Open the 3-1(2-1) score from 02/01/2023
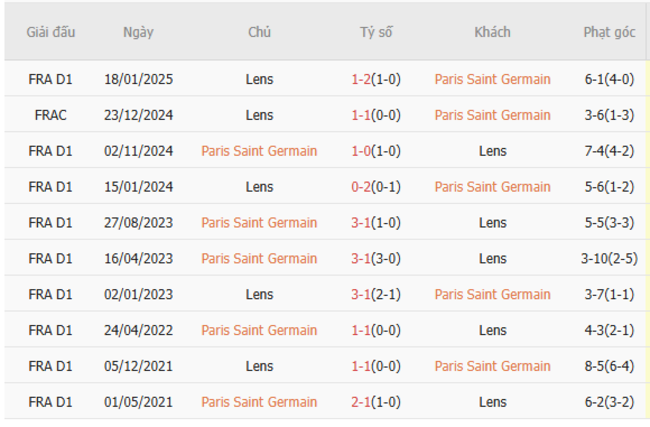The image size is (650, 427). coord(376,295)
